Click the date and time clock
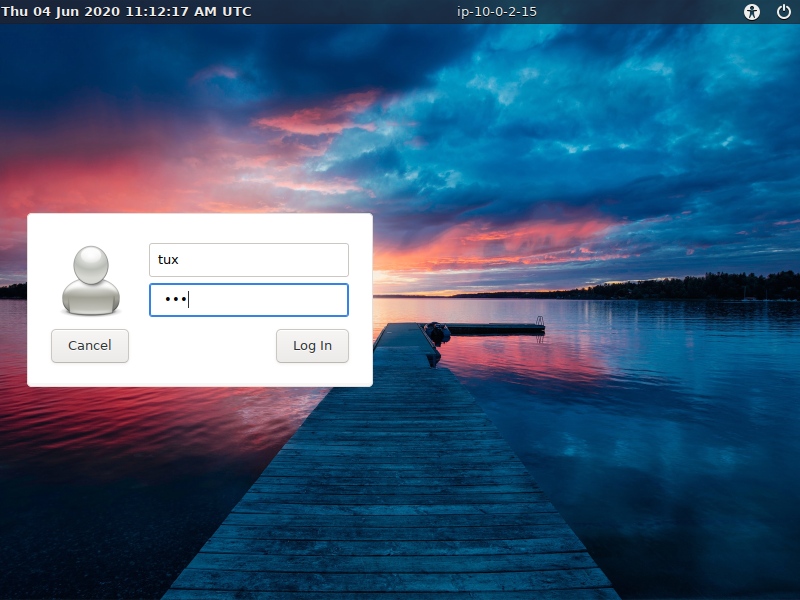 pos(127,11)
